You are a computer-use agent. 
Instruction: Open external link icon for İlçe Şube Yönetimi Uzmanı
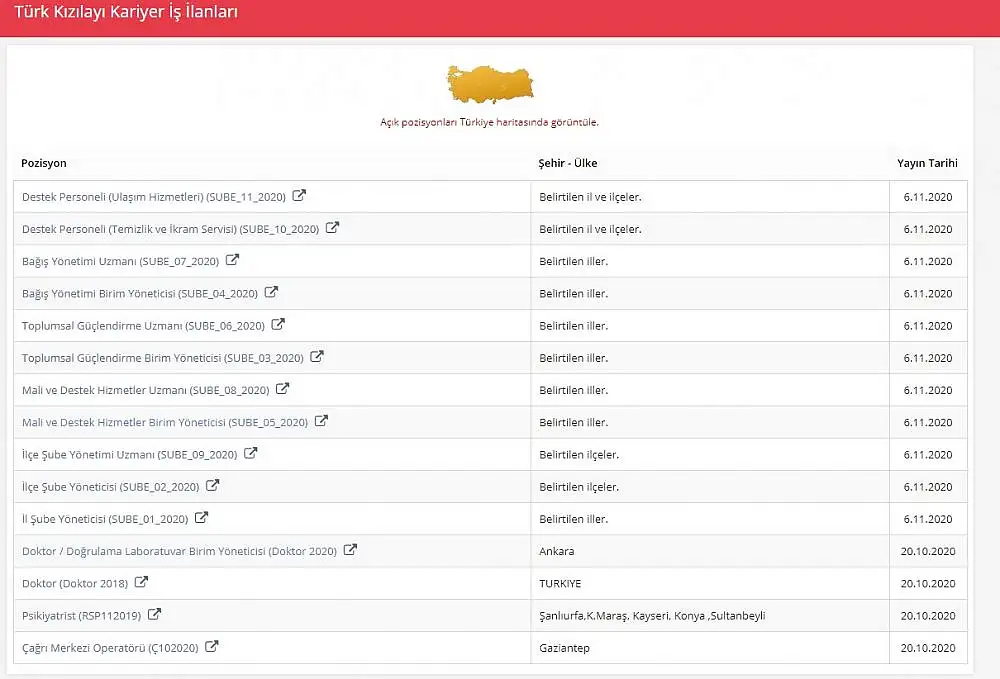[x=251, y=453]
